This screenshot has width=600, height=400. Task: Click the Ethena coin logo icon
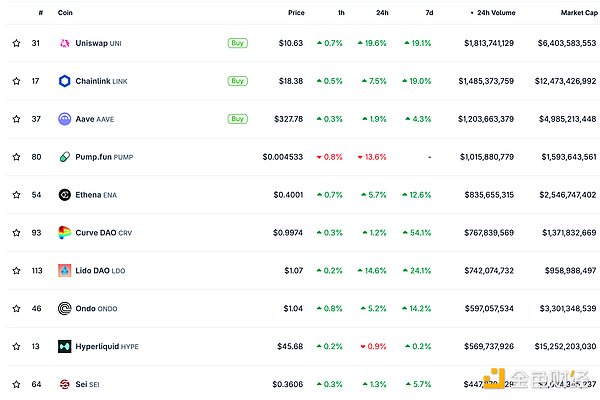click(65, 195)
